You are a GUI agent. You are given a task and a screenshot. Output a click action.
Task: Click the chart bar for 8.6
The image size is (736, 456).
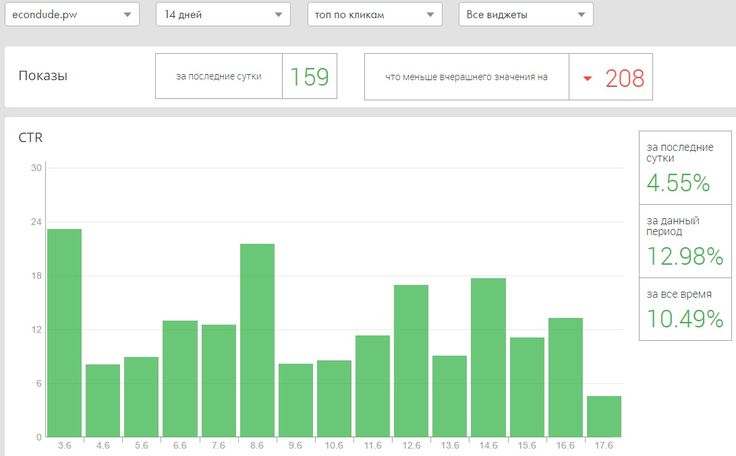click(x=257, y=340)
